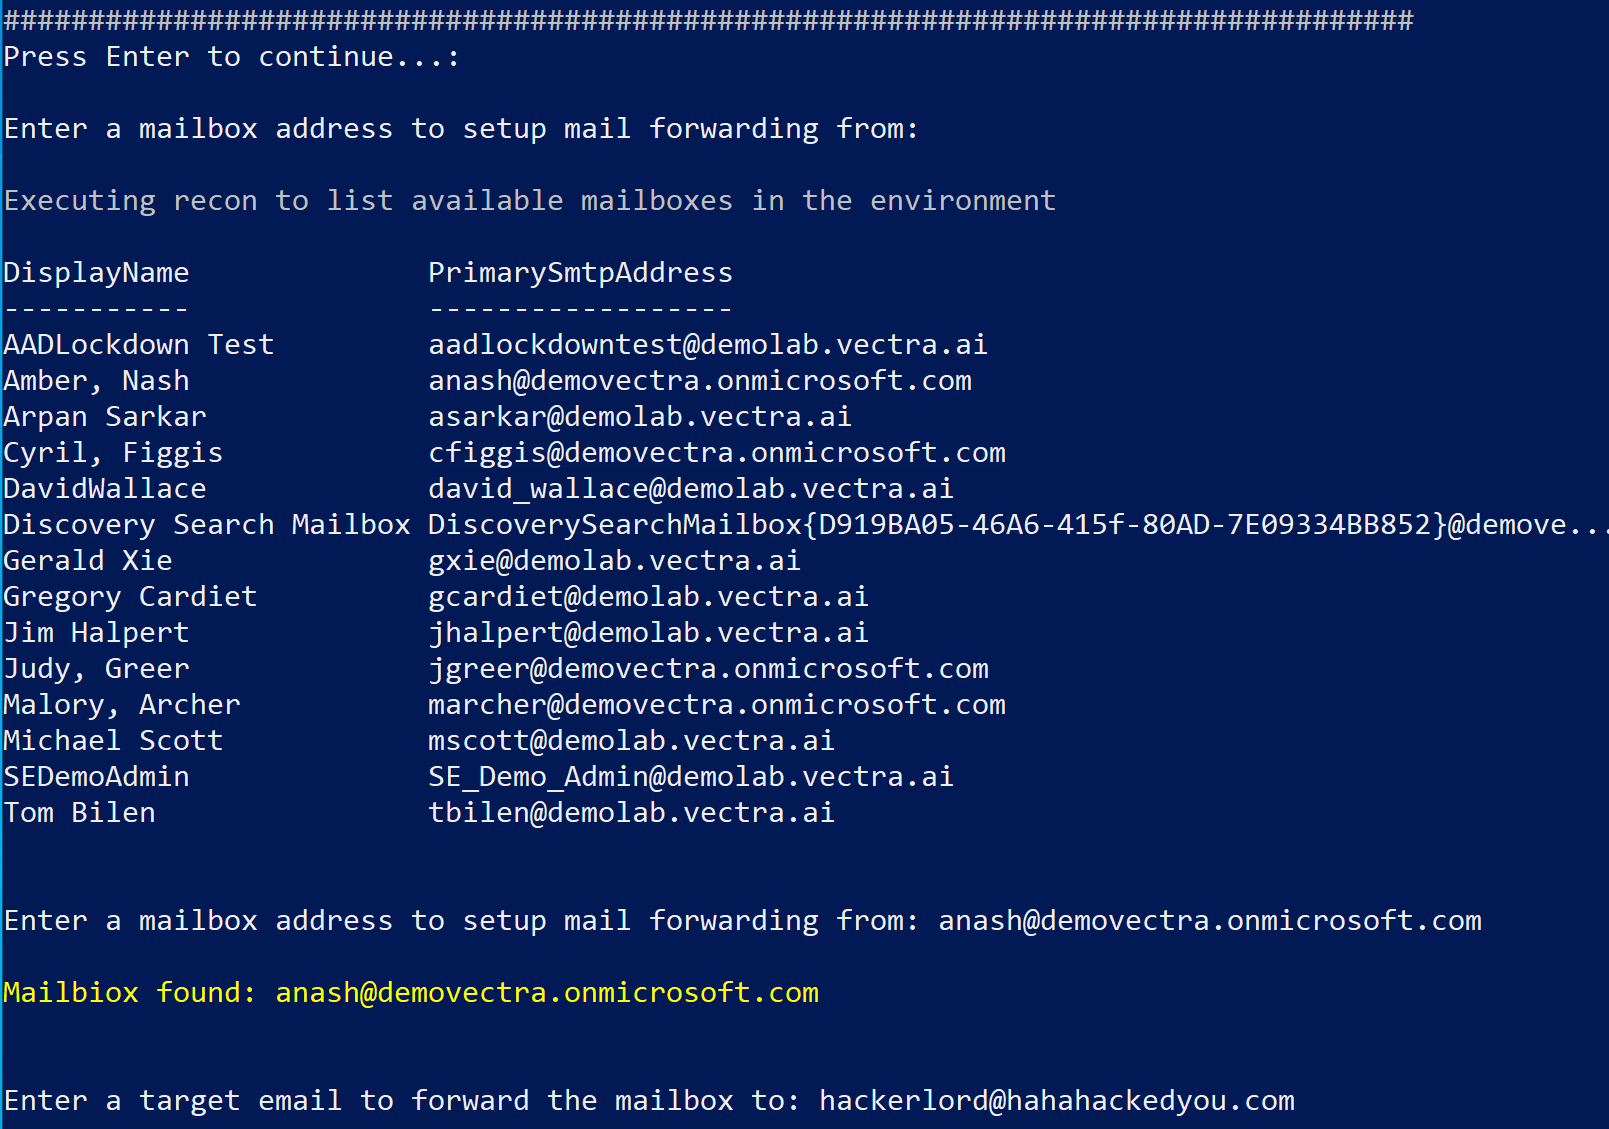
Task: Click the gcardiet@demolab.vectra.ai address
Action: pyautogui.click(x=648, y=597)
